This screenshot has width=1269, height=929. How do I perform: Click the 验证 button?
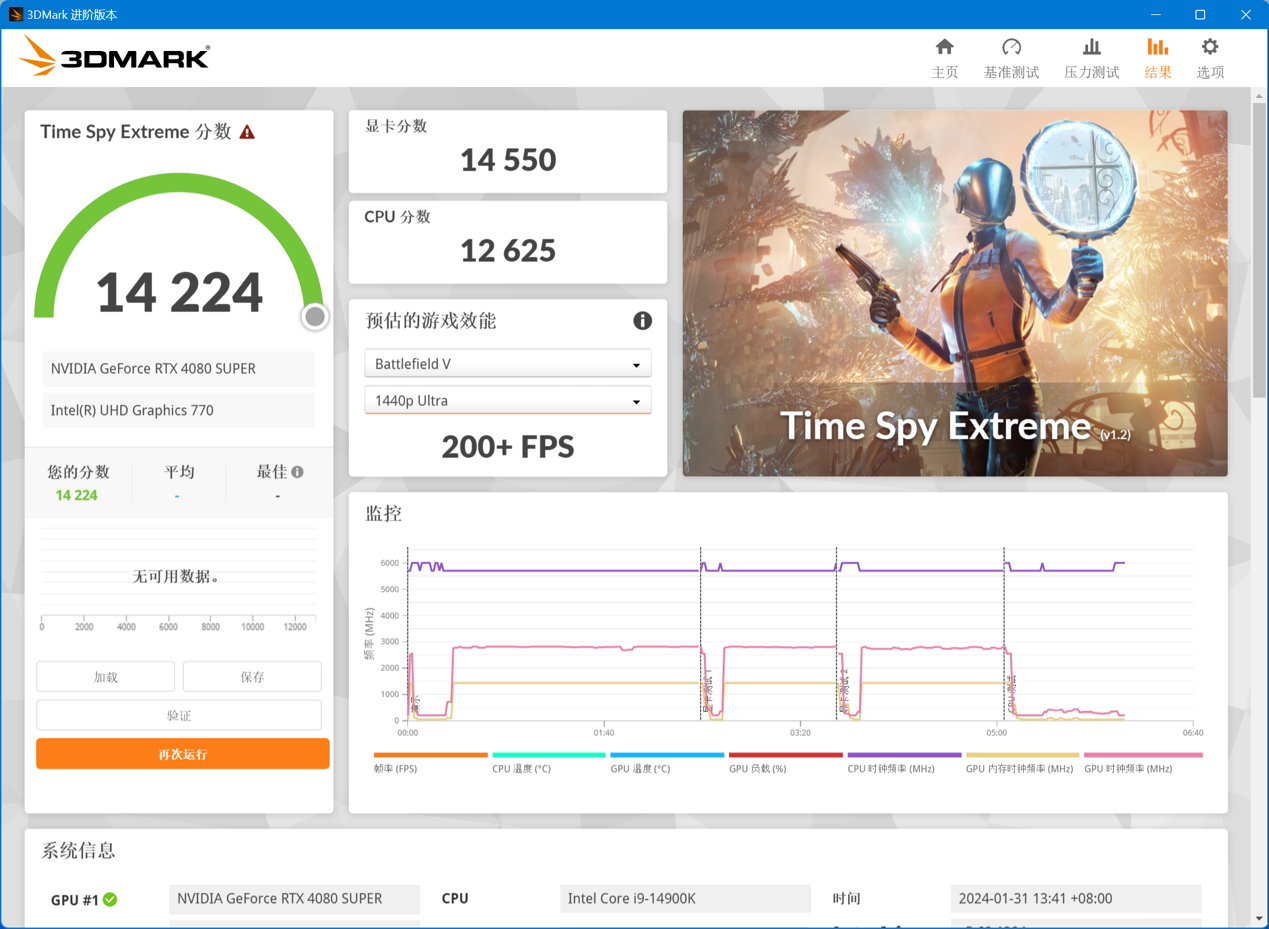(x=178, y=714)
